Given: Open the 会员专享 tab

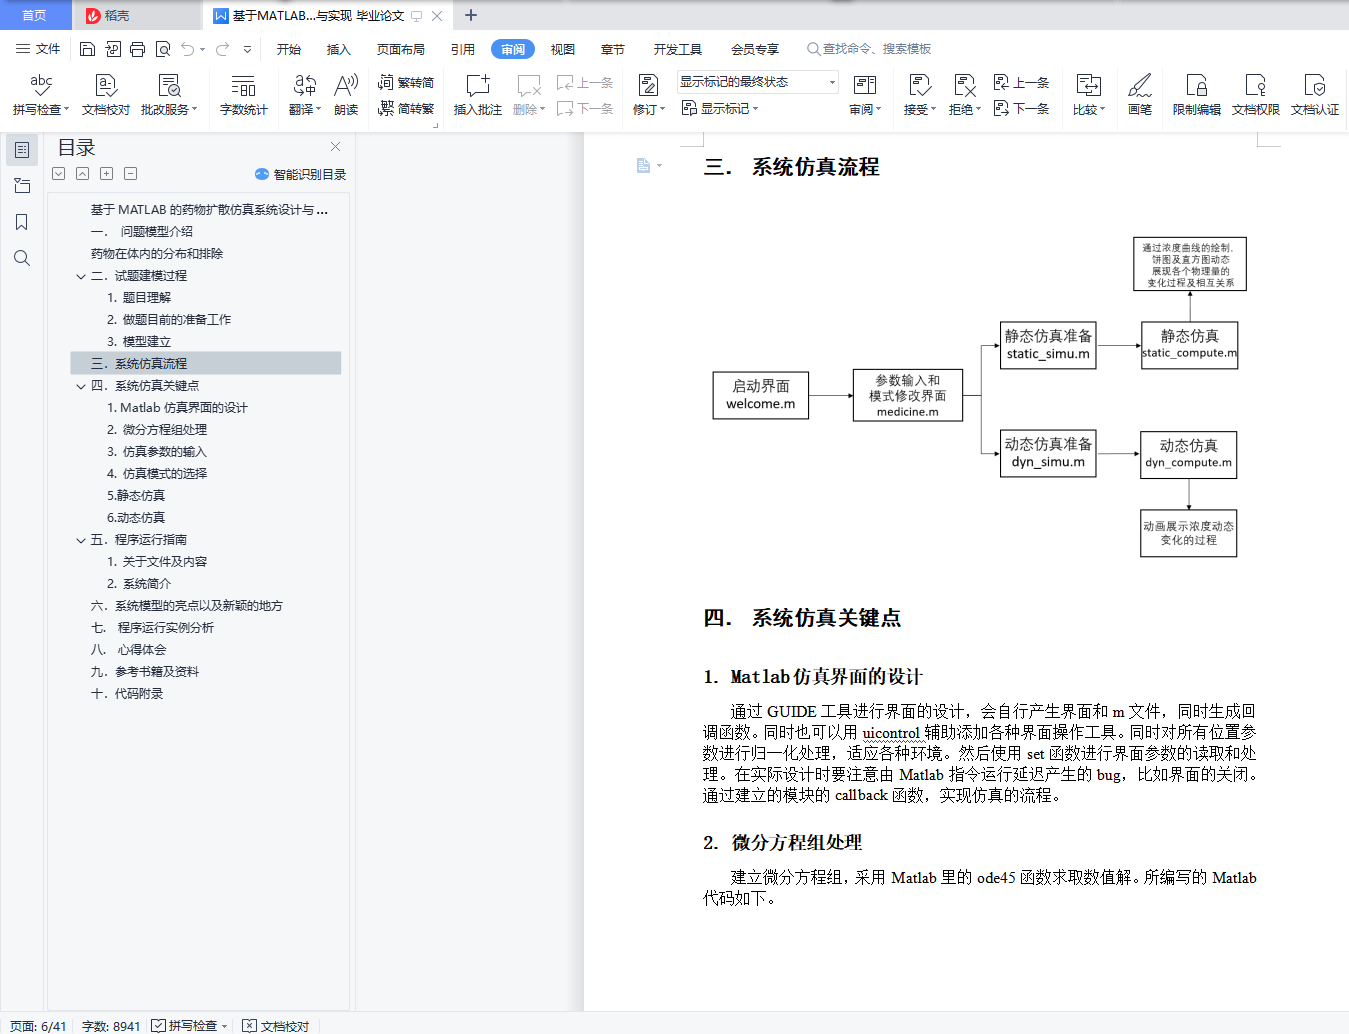Looking at the screenshot, I should point(755,49).
